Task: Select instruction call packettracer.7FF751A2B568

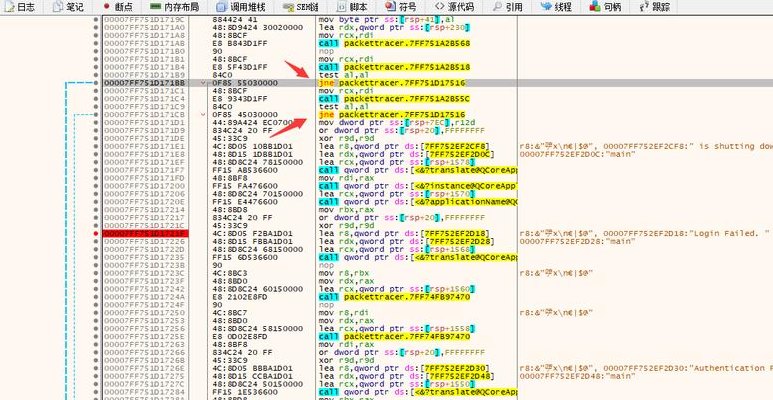Action: (394, 43)
